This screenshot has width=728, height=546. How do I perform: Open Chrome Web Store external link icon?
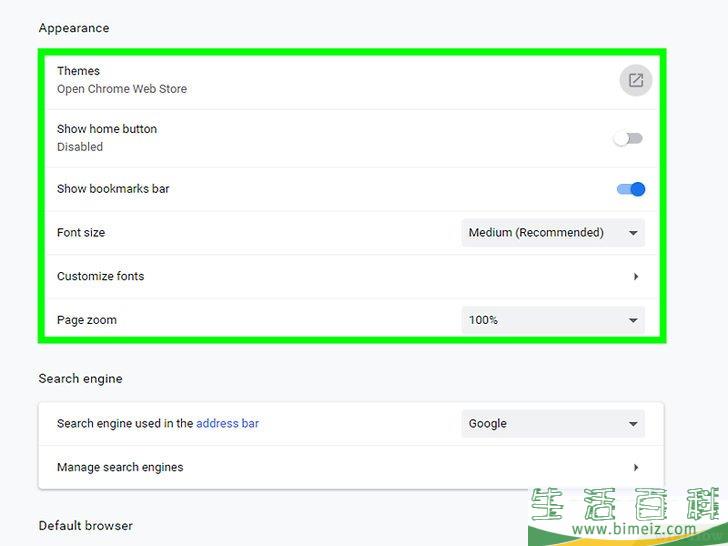[635, 80]
